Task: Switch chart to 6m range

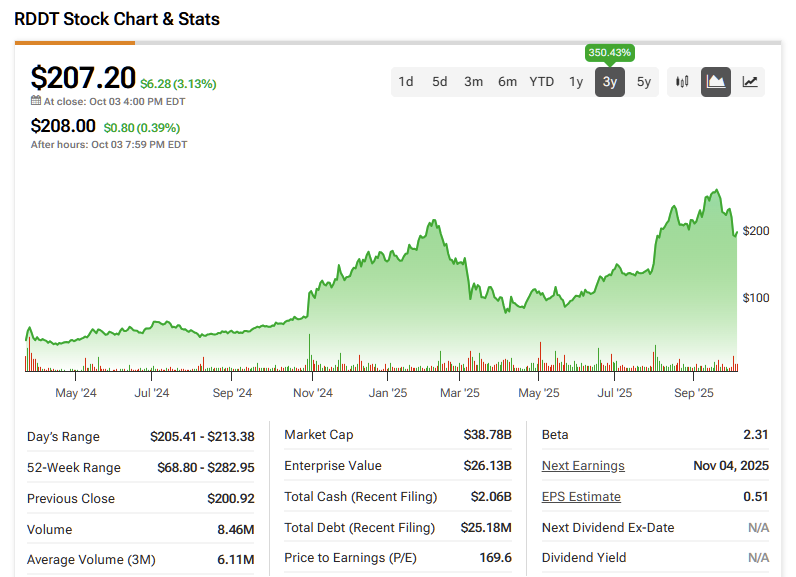Action: (x=508, y=82)
